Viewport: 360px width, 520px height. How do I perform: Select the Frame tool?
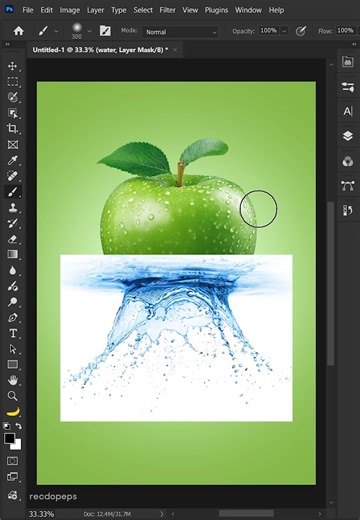pyautogui.click(x=13, y=145)
